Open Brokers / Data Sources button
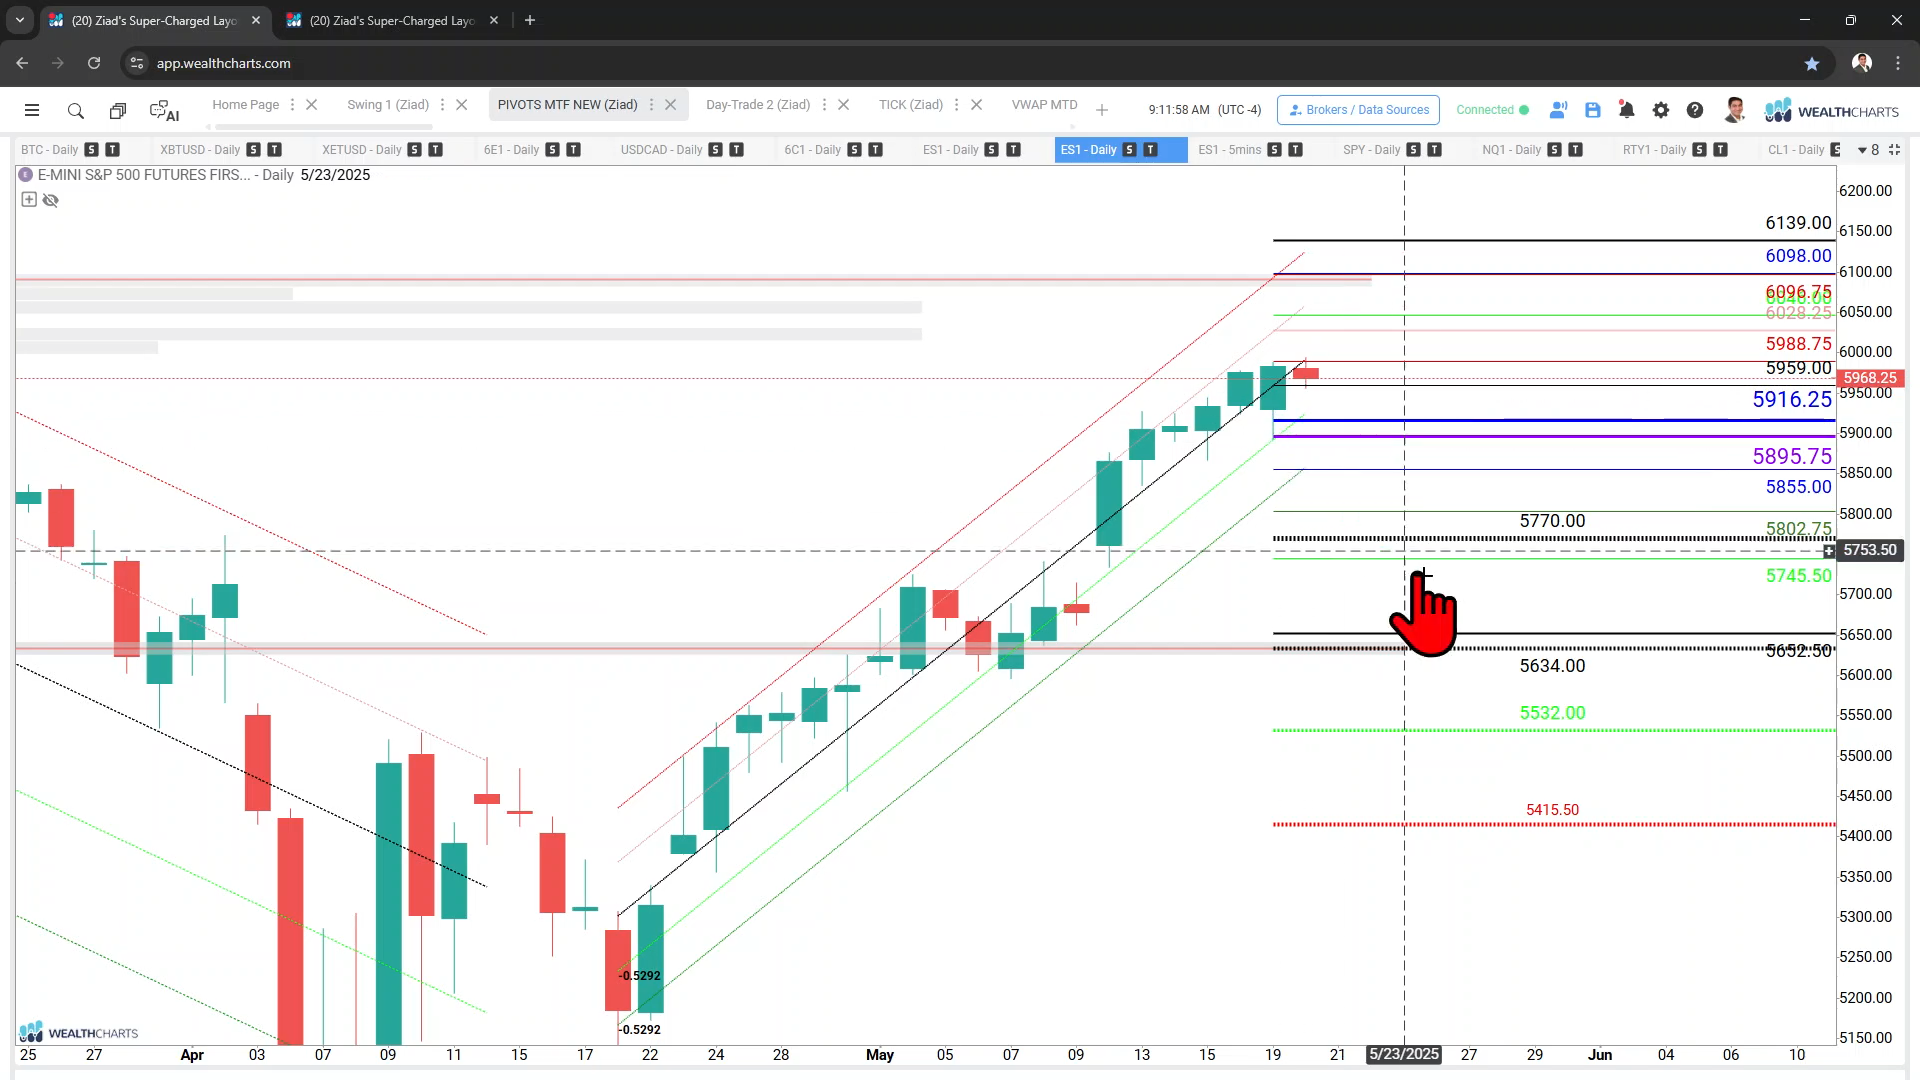1920x1080 pixels. click(1358, 110)
